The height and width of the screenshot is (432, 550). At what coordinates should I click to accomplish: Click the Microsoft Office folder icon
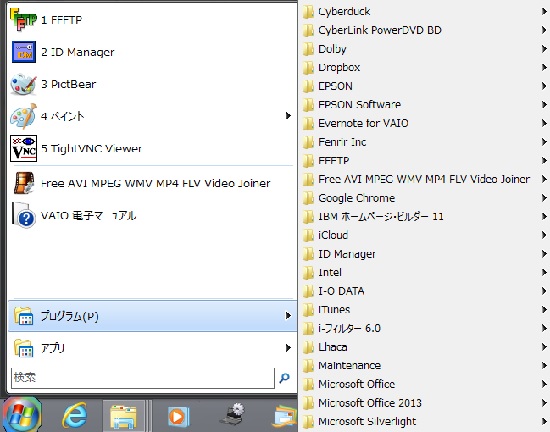(x=308, y=384)
